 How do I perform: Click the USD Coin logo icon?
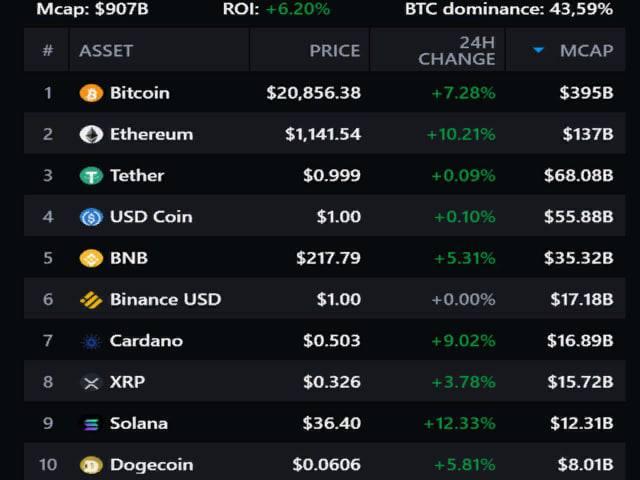91,217
